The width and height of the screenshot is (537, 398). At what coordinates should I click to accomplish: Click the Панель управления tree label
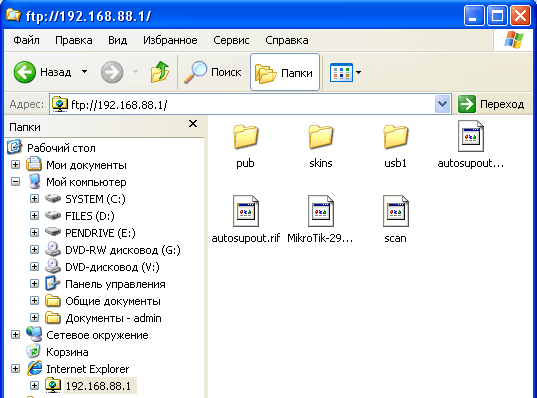pos(115,284)
